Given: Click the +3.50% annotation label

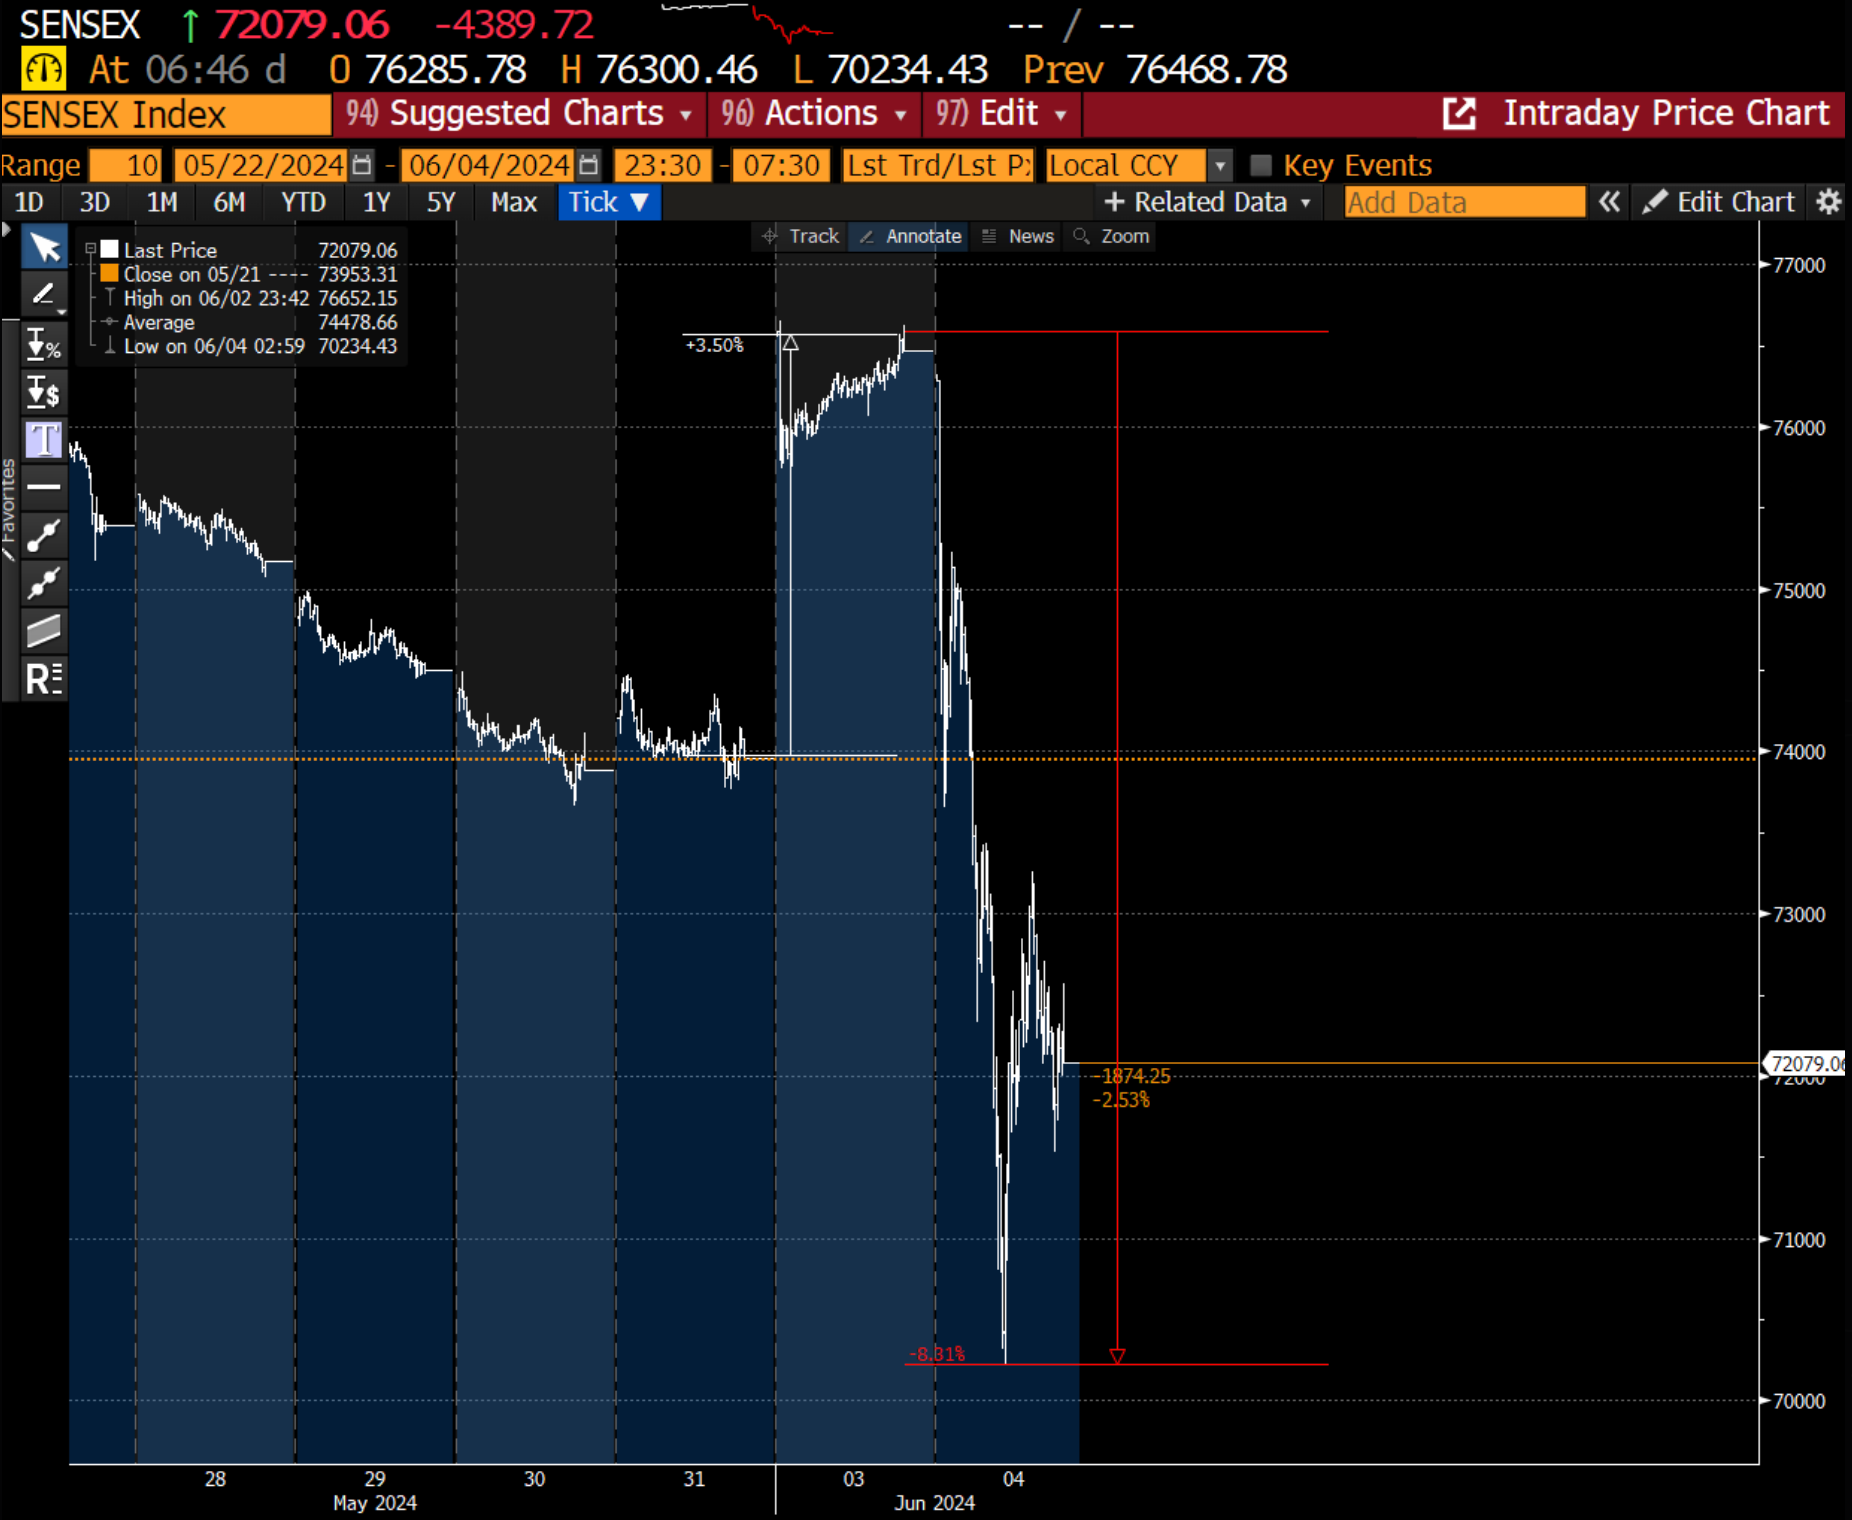Looking at the screenshot, I should coord(714,345).
